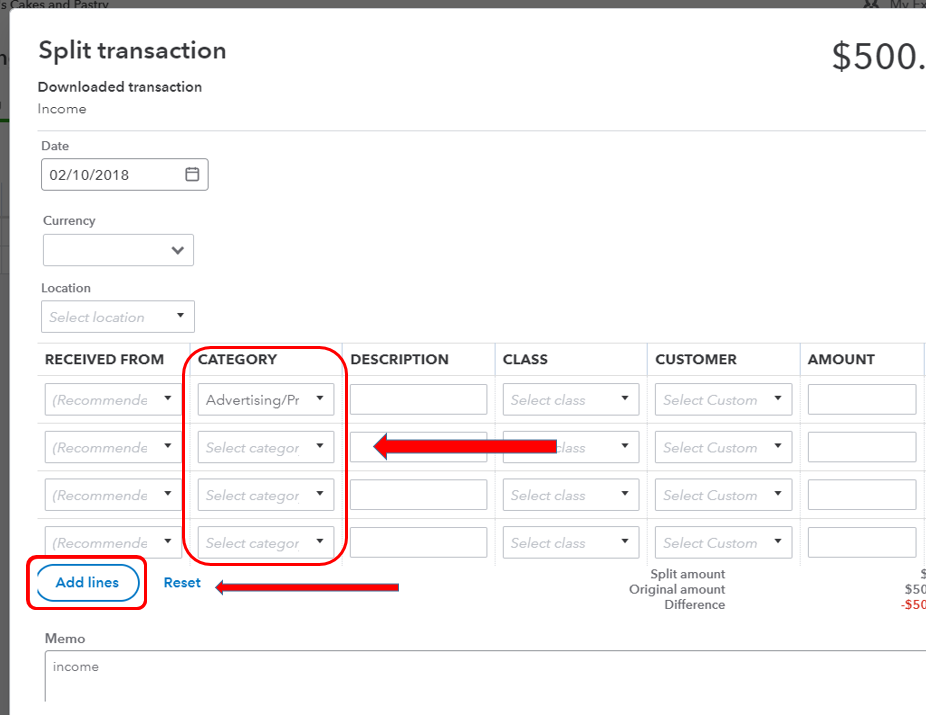The height and width of the screenshot is (715, 926).
Task: Click the CUSTOMER column header
Action: tap(696, 360)
